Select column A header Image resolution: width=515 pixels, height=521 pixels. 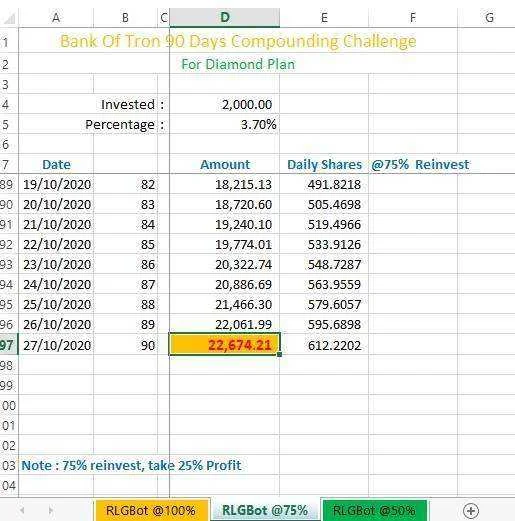coord(56,18)
